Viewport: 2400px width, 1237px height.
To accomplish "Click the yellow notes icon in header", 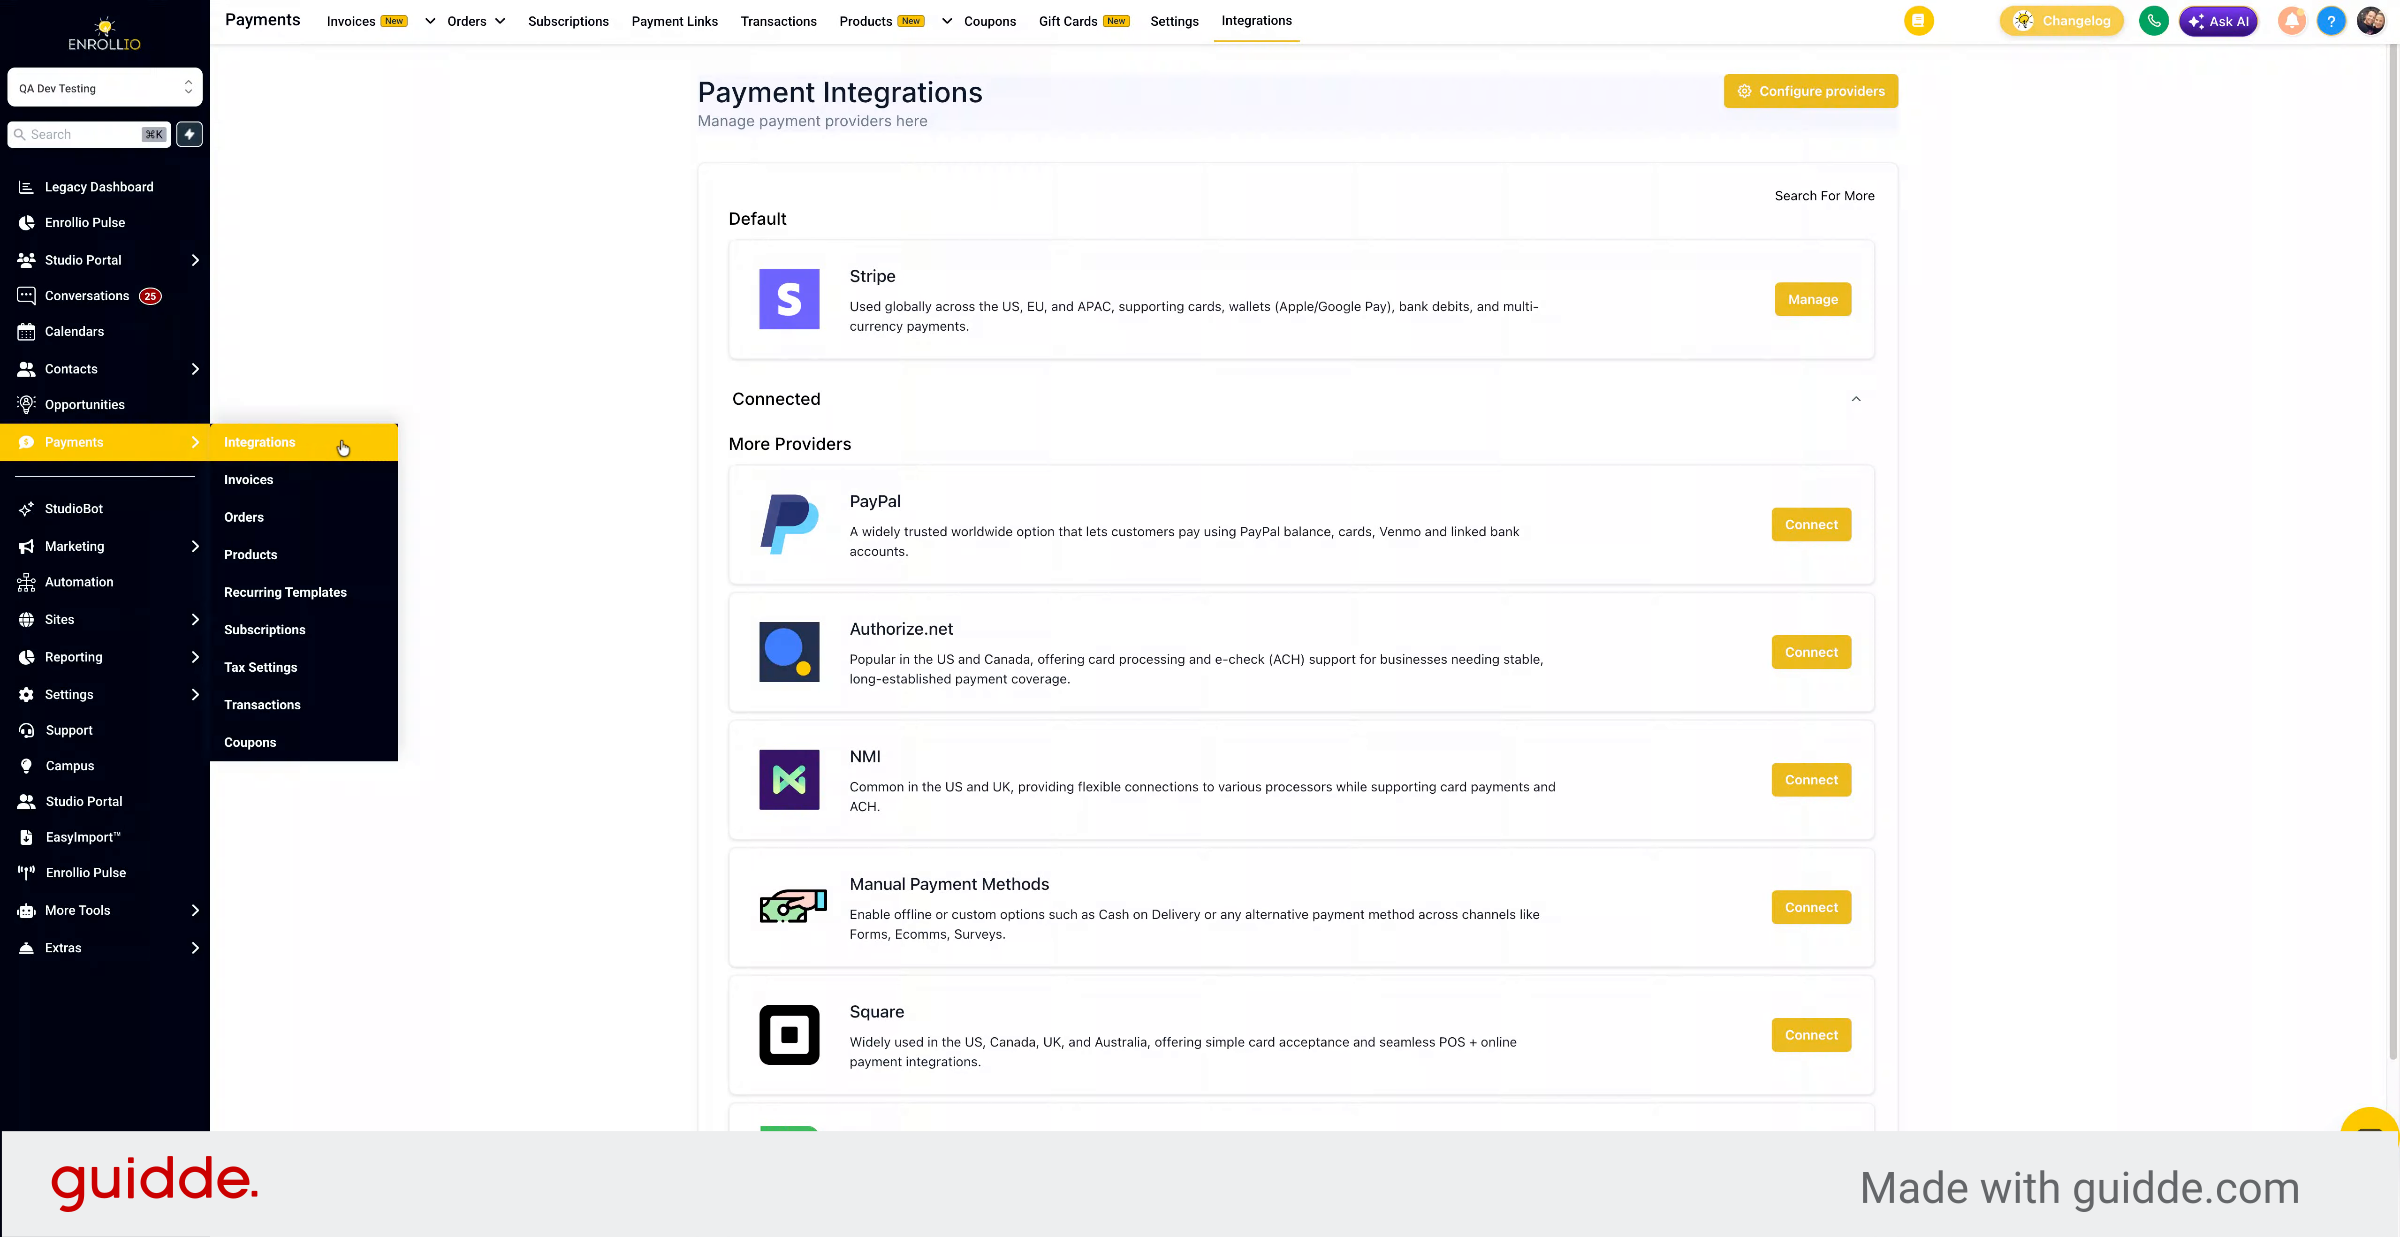I will pos(1918,21).
